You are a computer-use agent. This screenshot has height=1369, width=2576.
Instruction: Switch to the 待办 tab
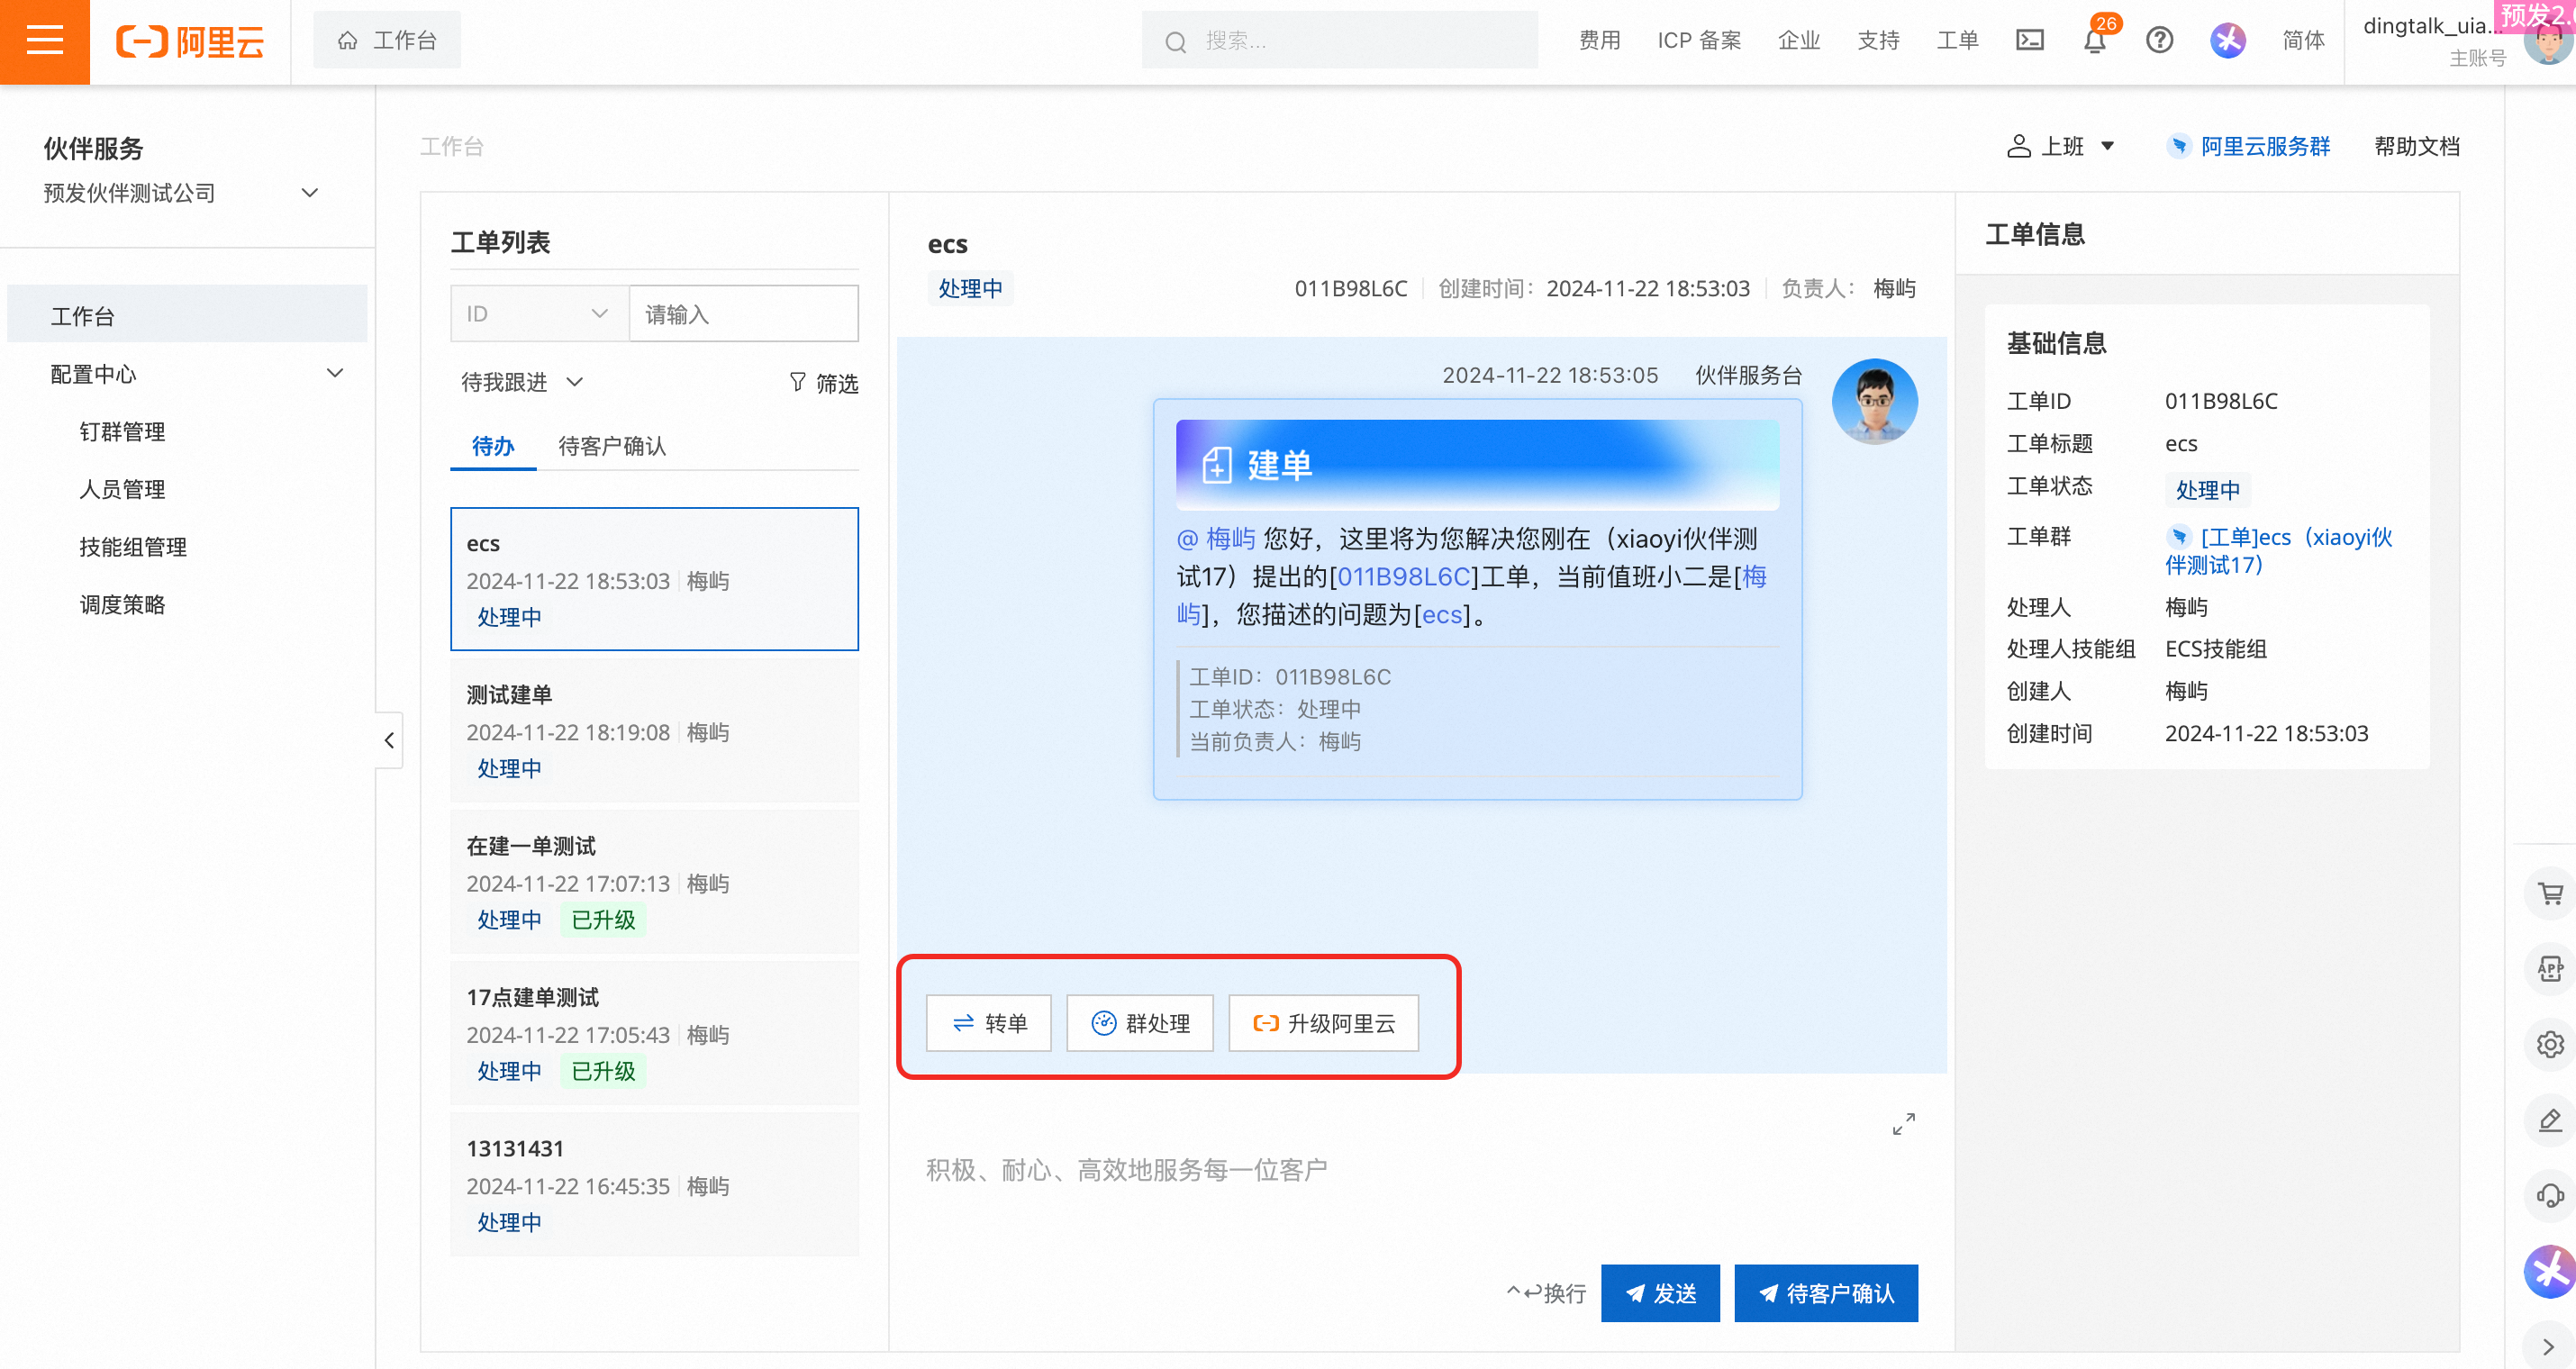[493, 446]
